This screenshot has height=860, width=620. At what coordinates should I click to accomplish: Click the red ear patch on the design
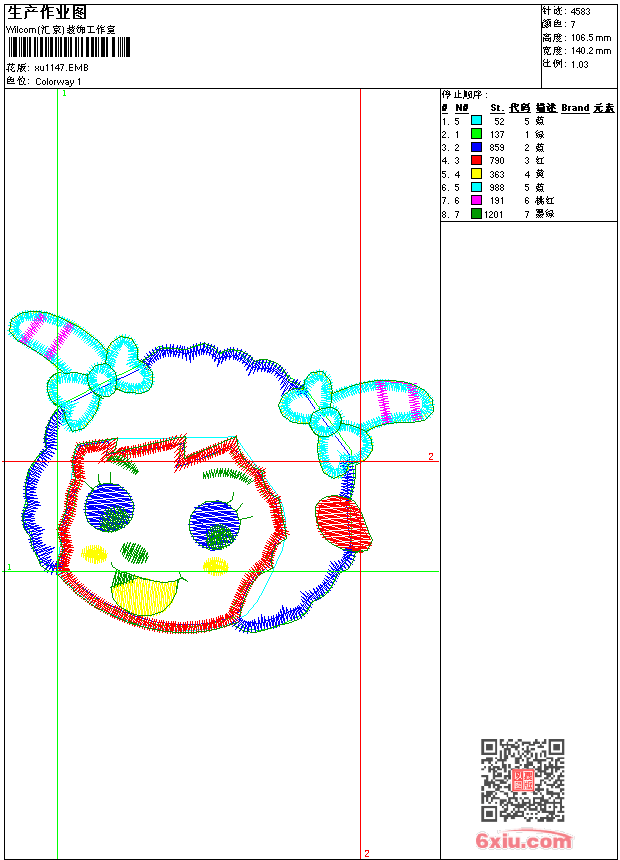click(x=343, y=524)
